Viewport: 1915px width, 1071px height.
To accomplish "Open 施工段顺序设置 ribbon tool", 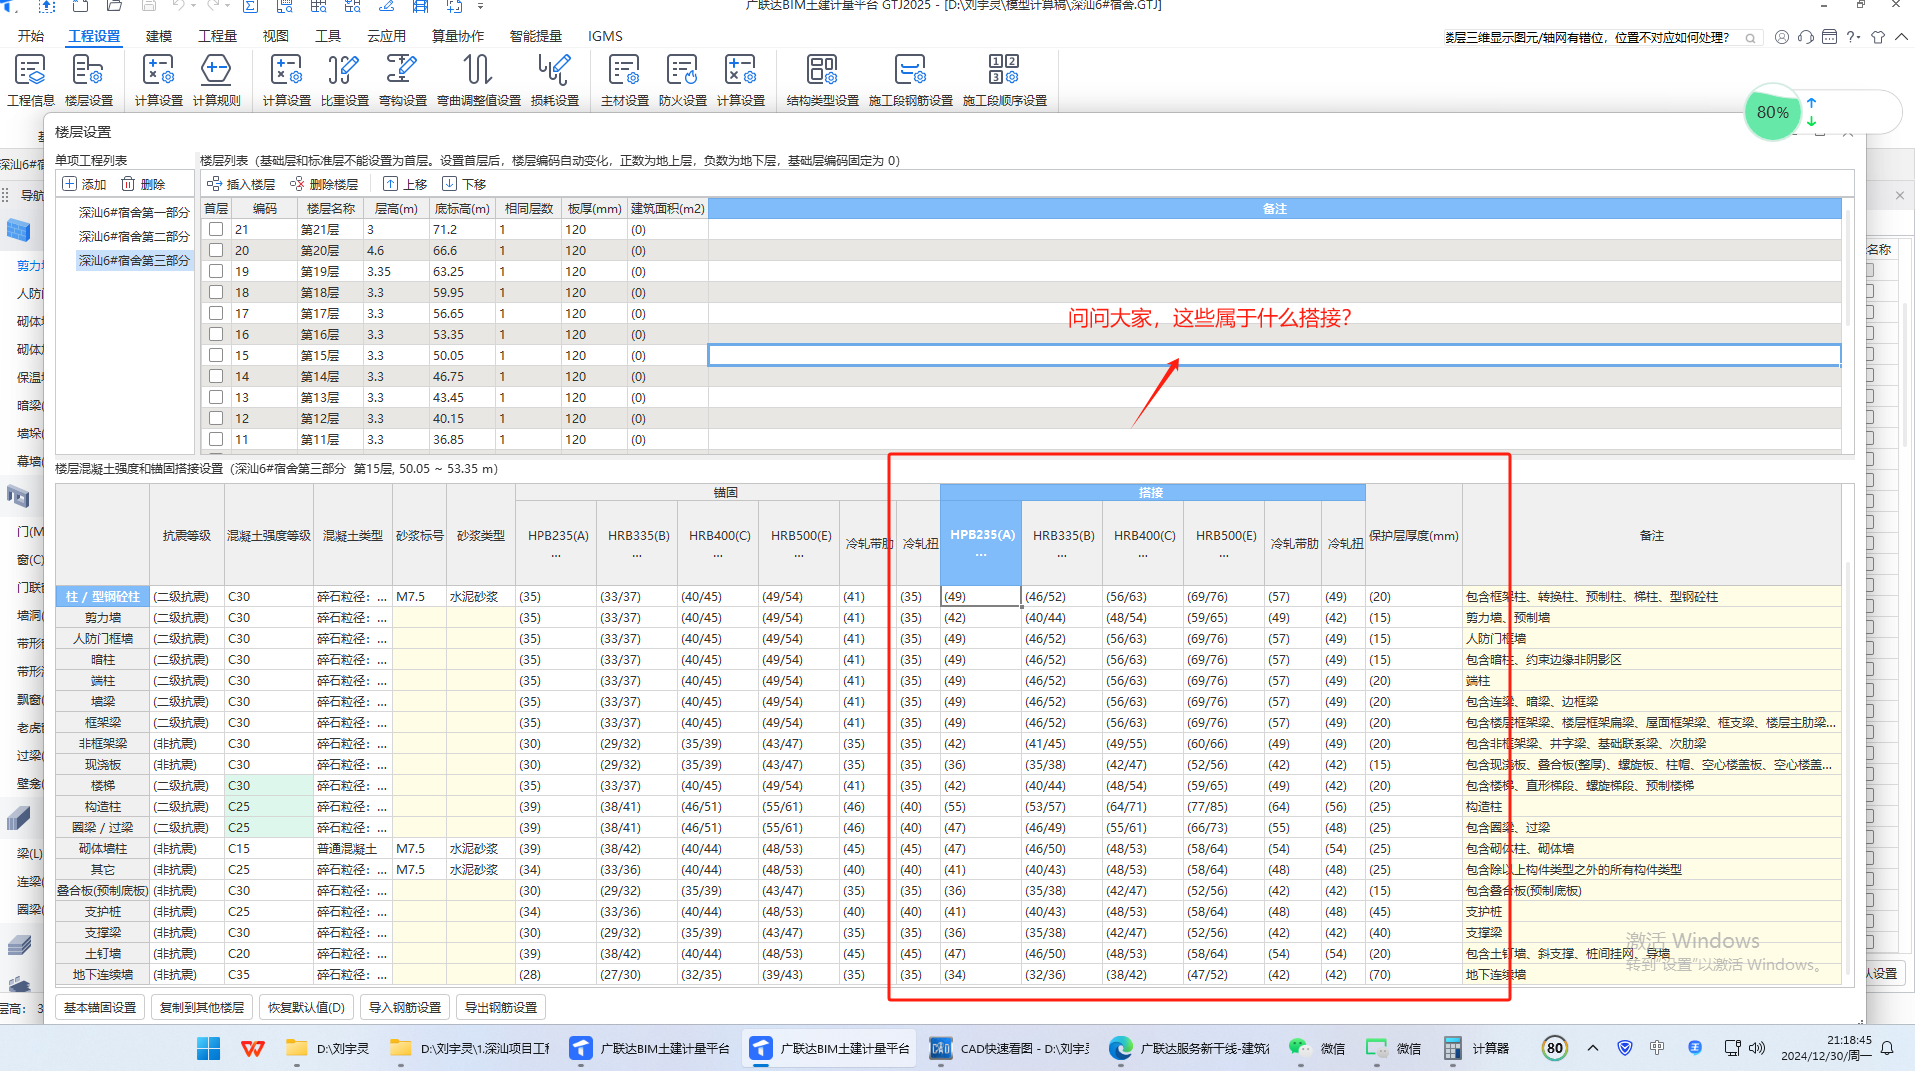I will click(x=1004, y=80).
